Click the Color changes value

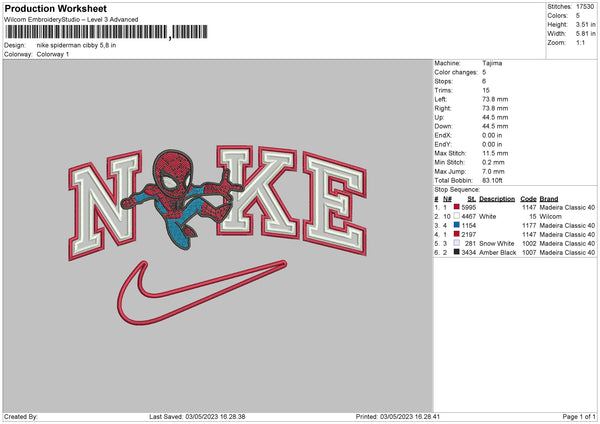[x=484, y=72]
